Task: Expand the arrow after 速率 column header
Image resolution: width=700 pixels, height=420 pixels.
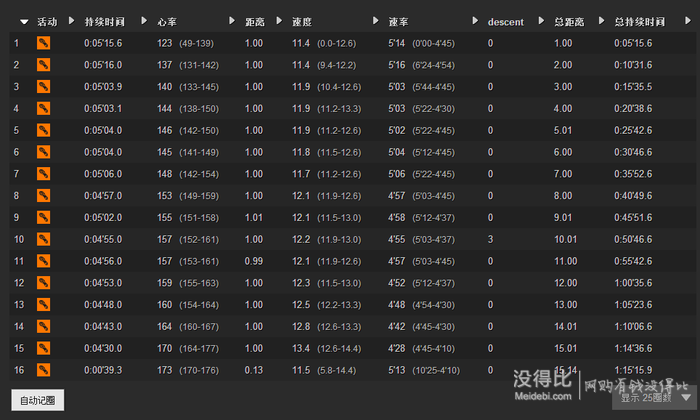Action: (x=475, y=21)
